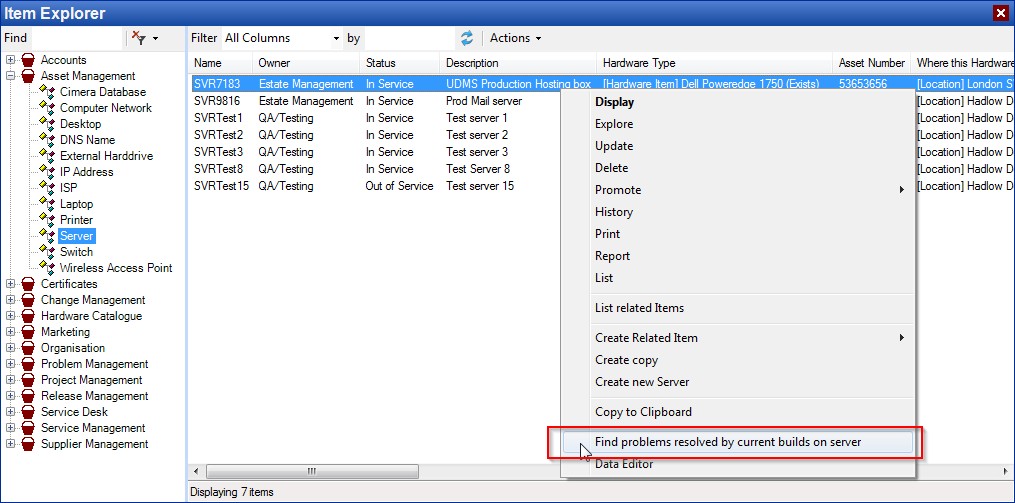This screenshot has width=1015, height=503.
Task: Click the Certificates basket icon
Action: click(x=28, y=284)
